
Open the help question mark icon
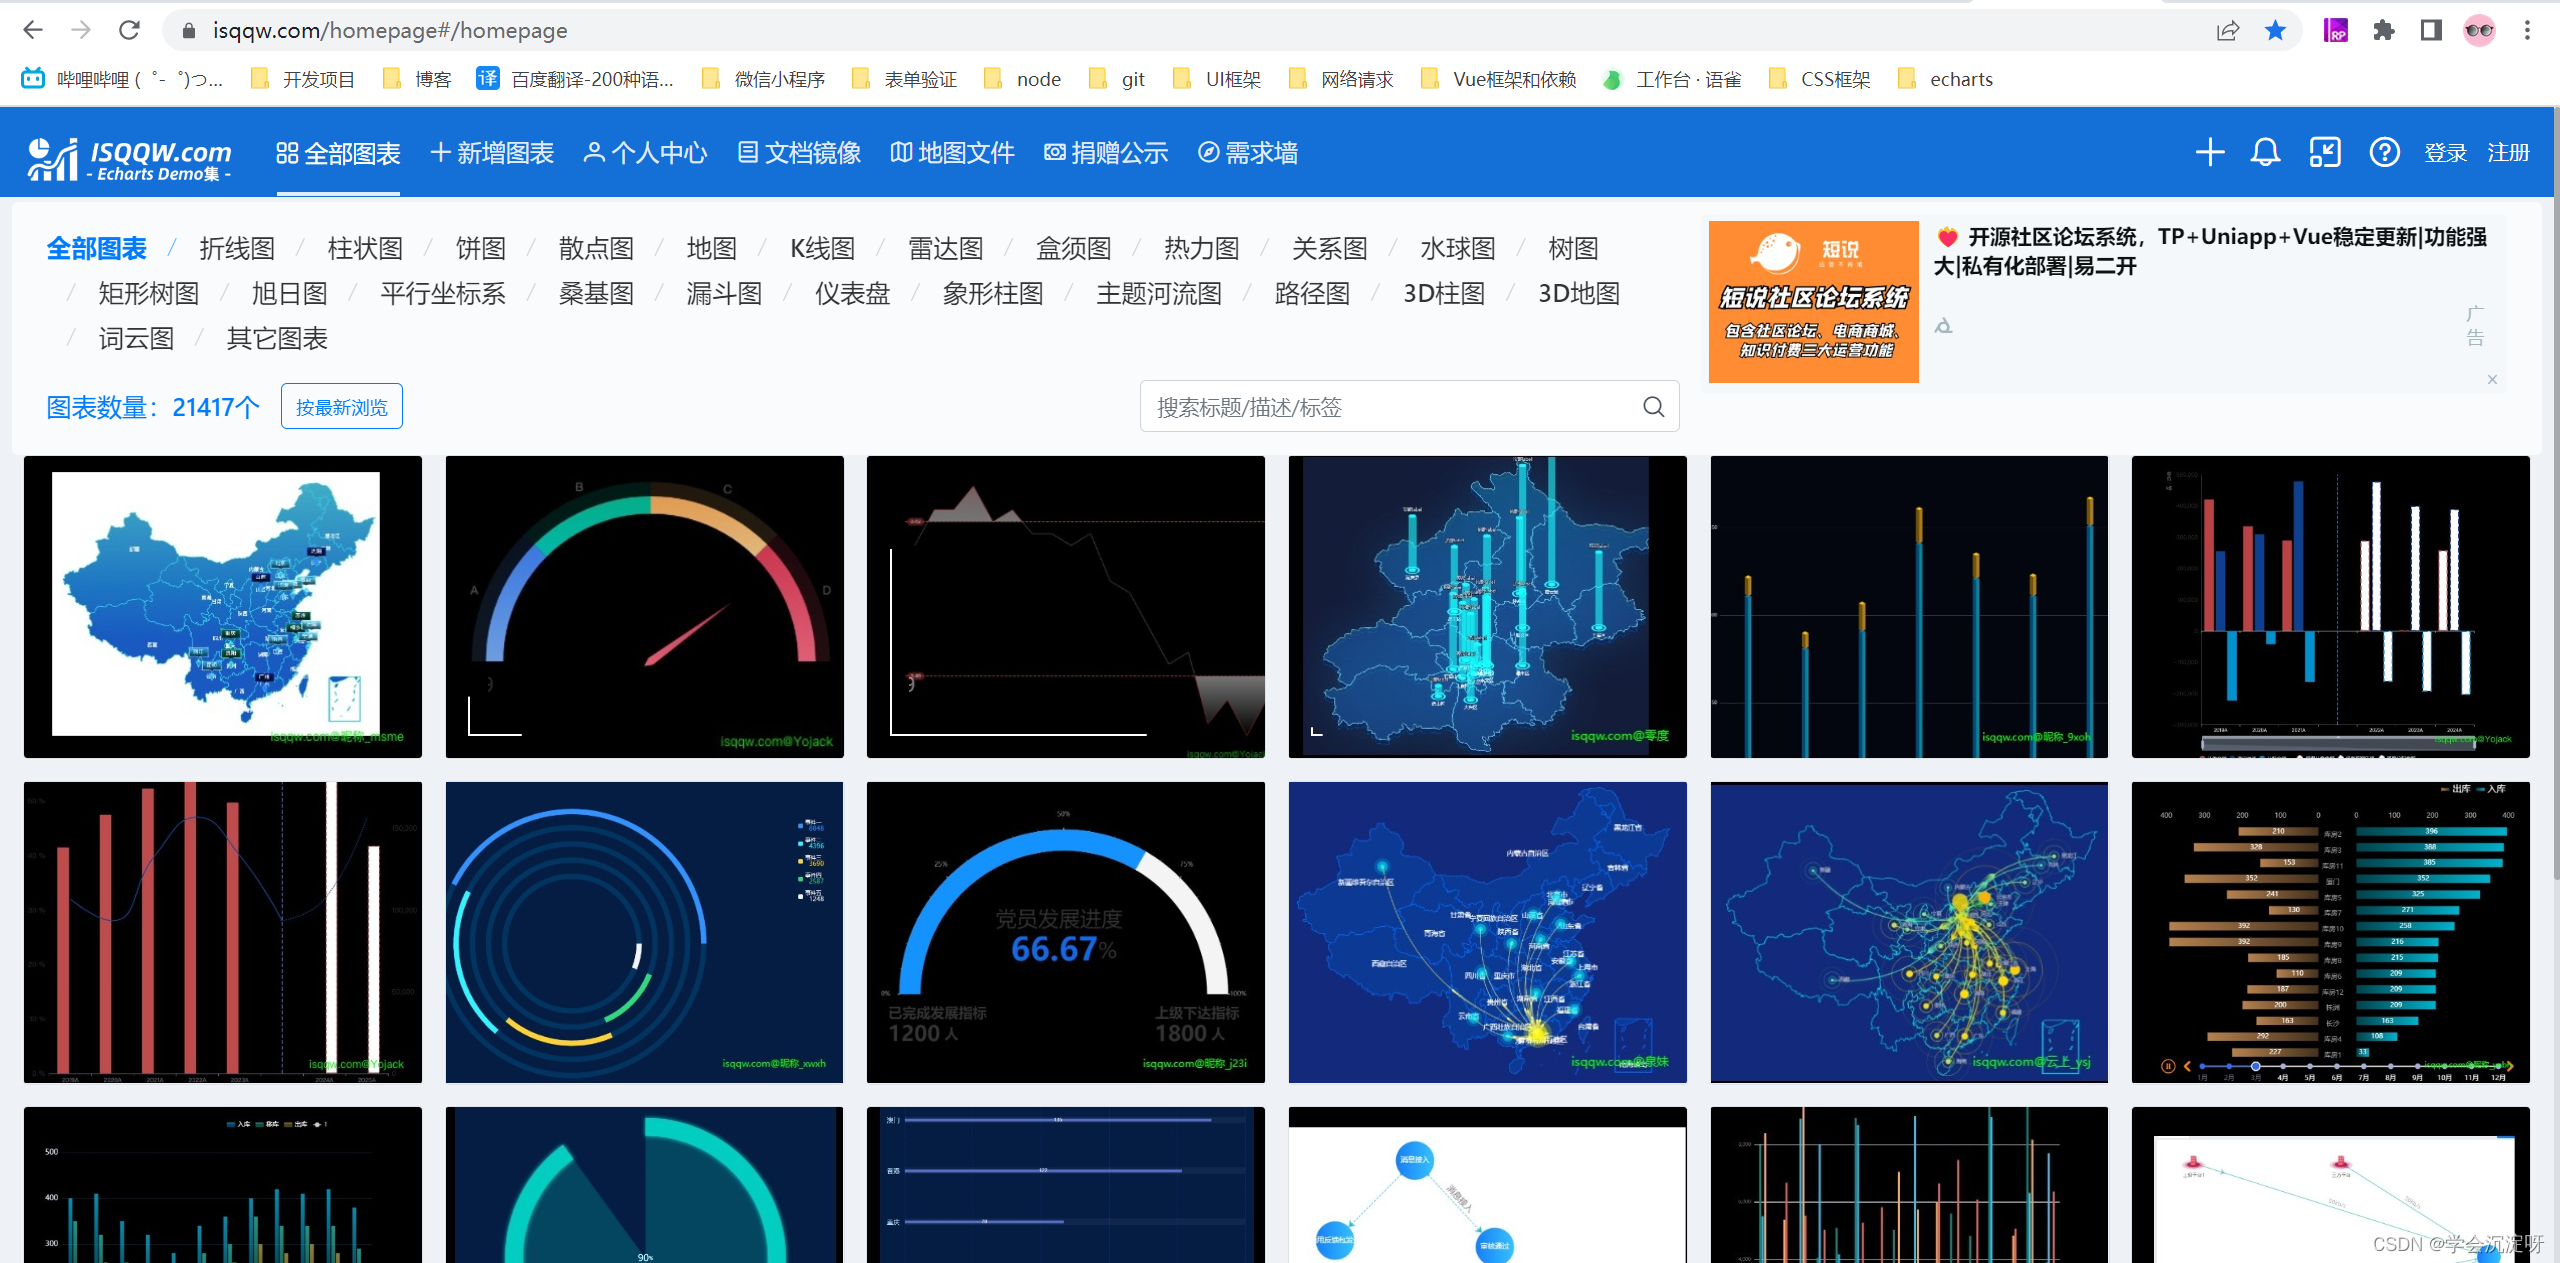[x=2384, y=152]
